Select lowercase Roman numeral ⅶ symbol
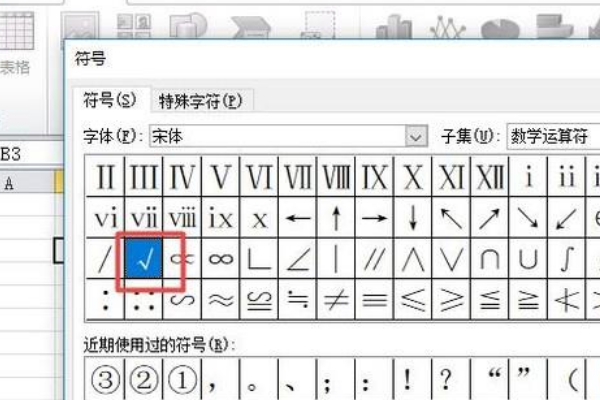600x400 pixels. click(x=144, y=218)
